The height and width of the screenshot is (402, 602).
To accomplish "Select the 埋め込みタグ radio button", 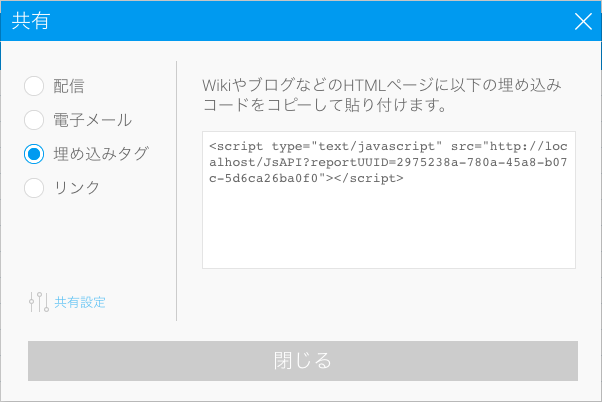I will tap(34, 153).
